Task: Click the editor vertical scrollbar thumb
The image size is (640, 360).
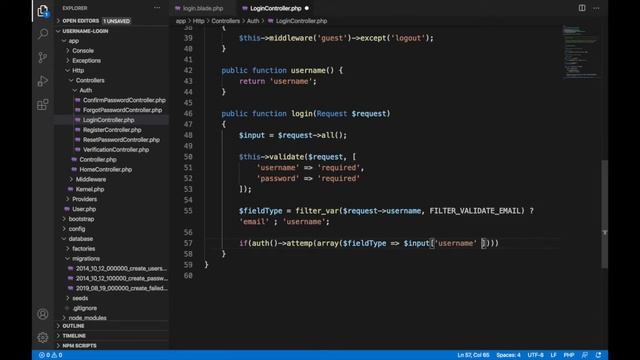Action: [604, 214]
